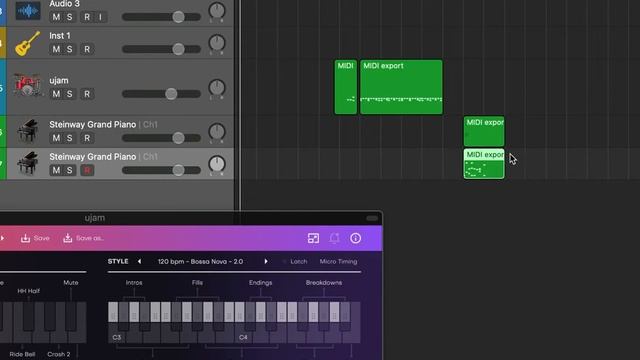Go to previous ujam style arrow
640x360 pixels.
point(139,261)
